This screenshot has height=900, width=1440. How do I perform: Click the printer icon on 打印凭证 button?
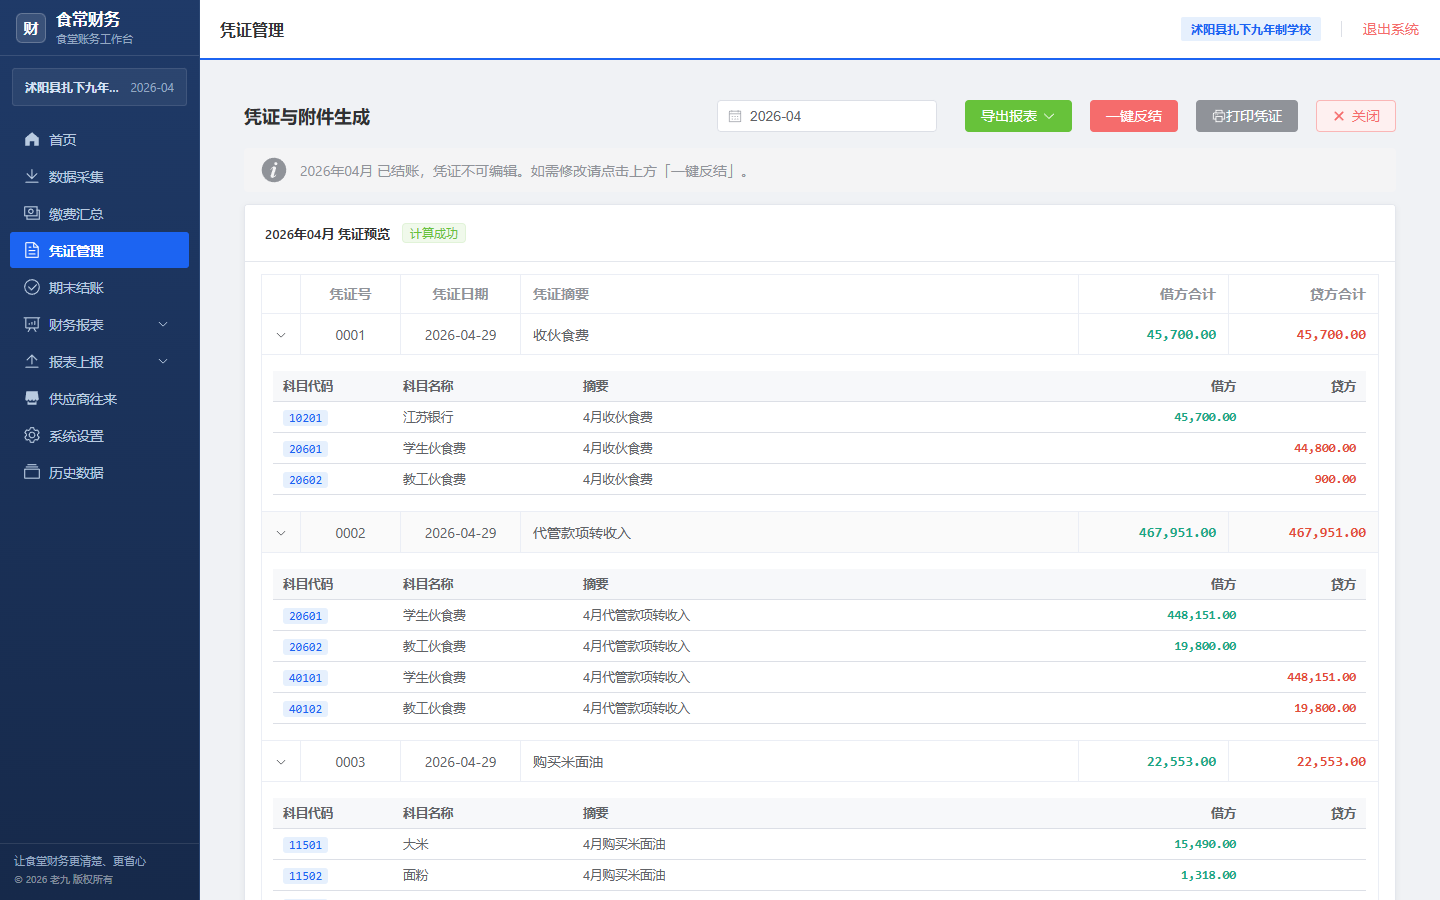pos(1218,116)
